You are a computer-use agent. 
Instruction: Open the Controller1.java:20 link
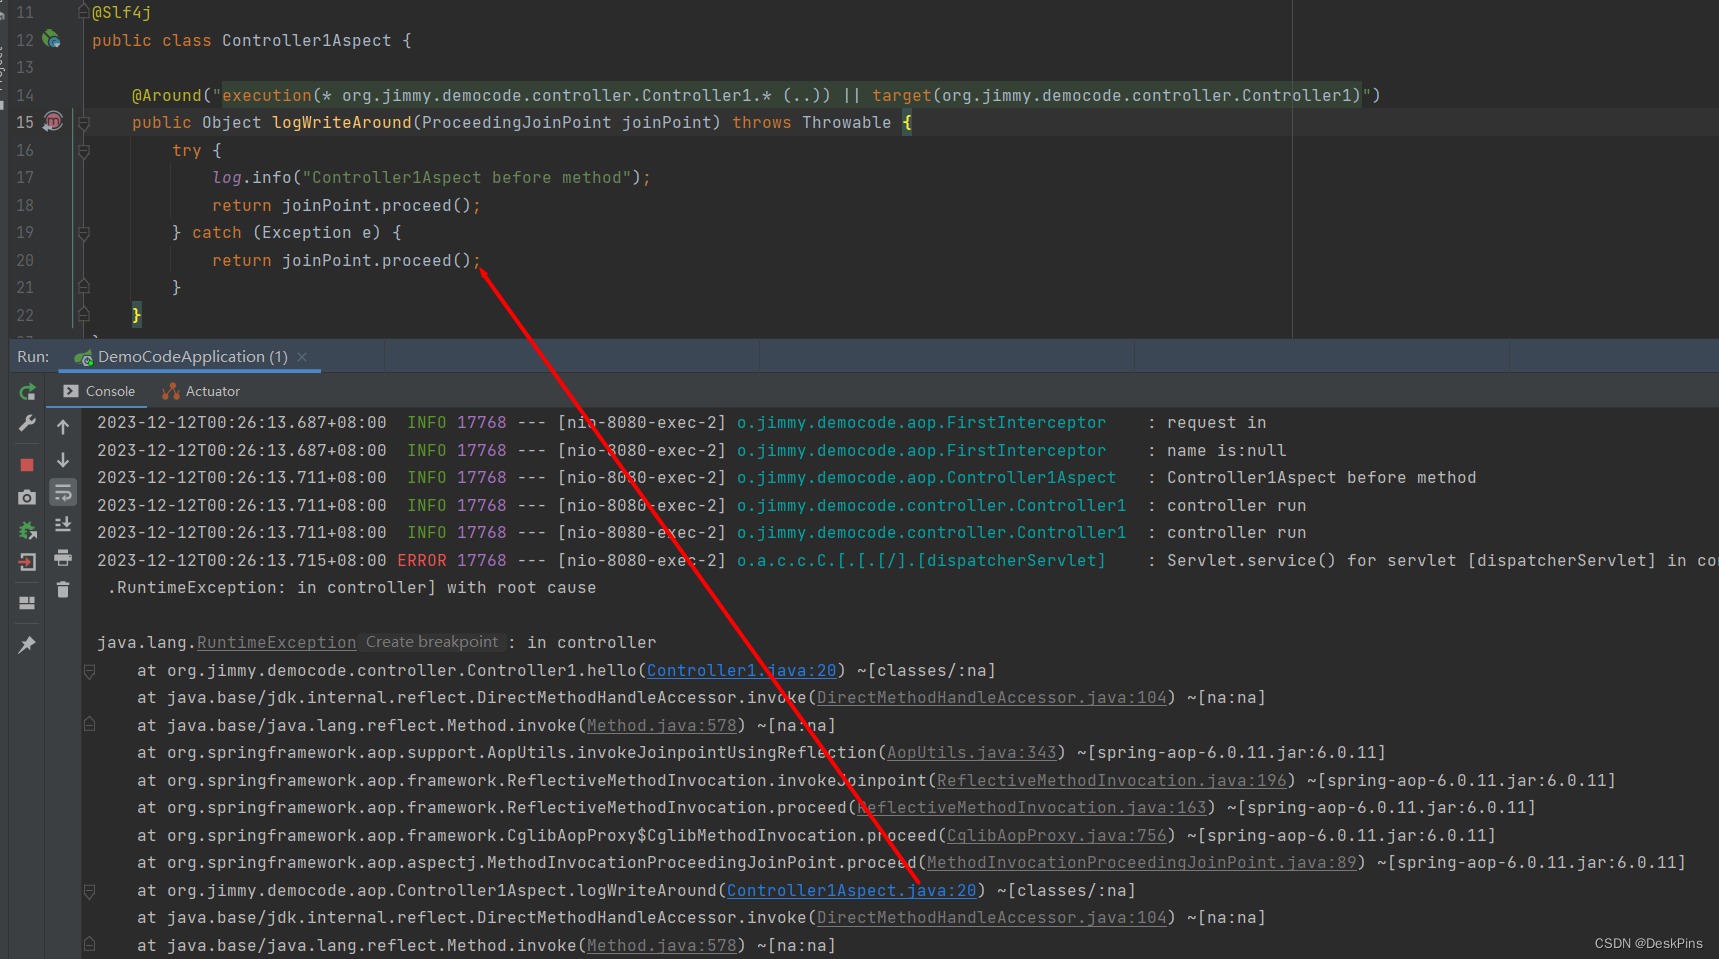(741, 671)
